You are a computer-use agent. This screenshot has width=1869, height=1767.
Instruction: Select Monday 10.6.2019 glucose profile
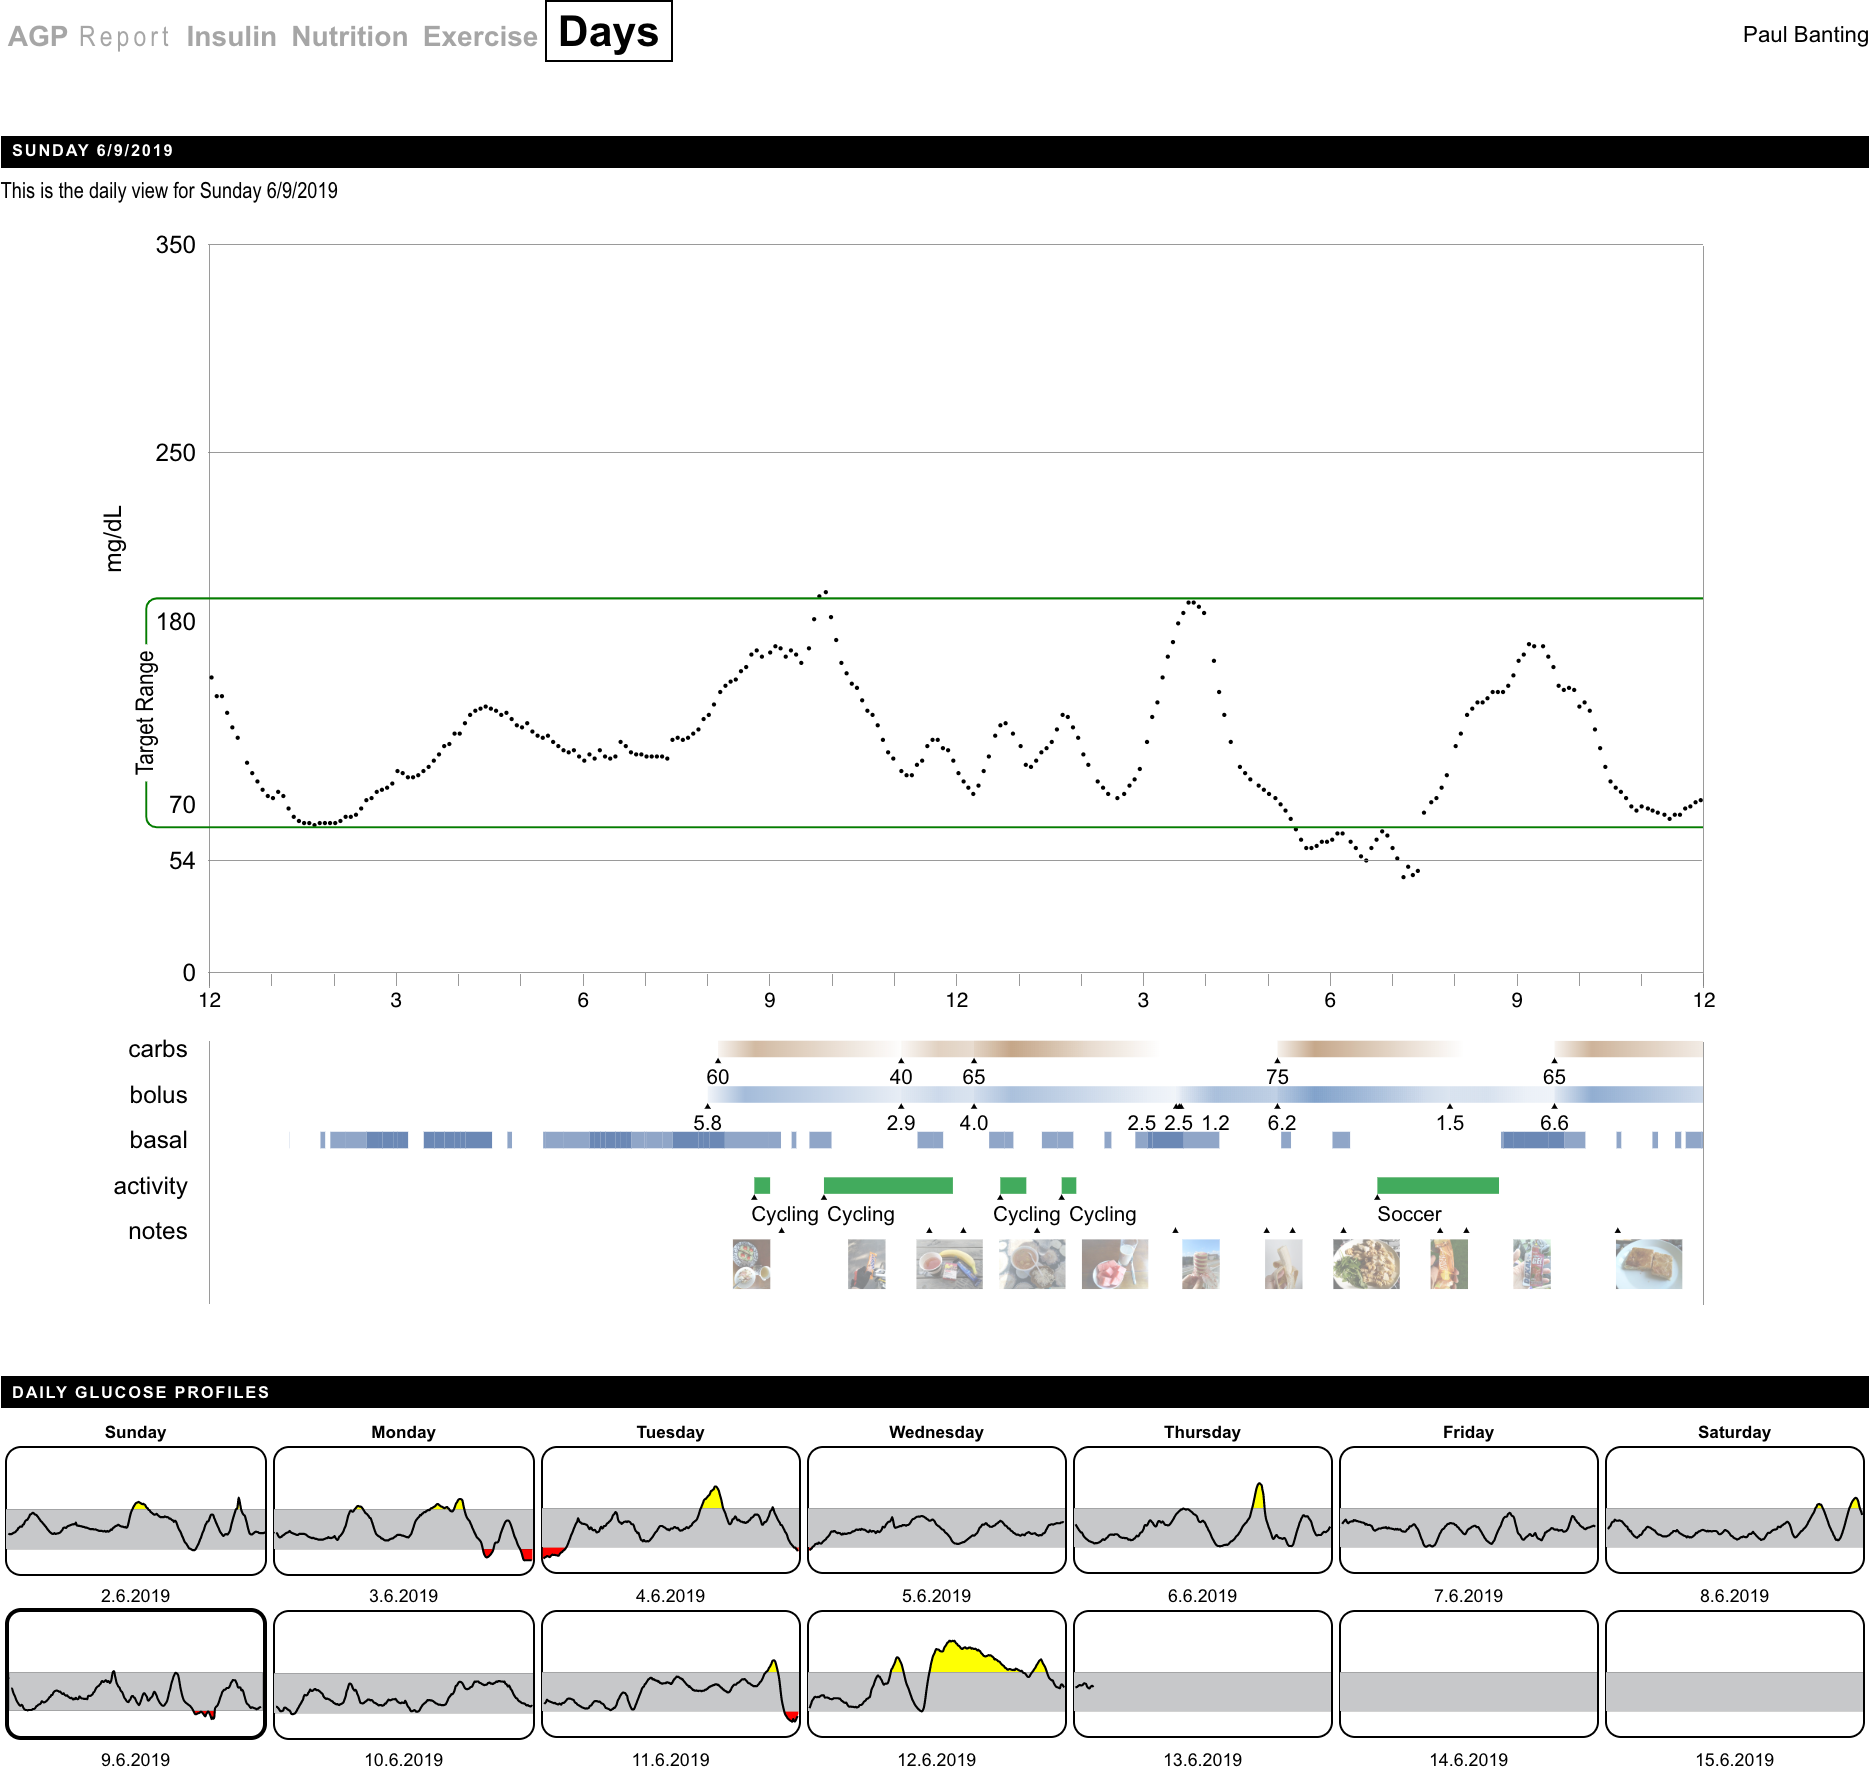[x=403, y=1674]
